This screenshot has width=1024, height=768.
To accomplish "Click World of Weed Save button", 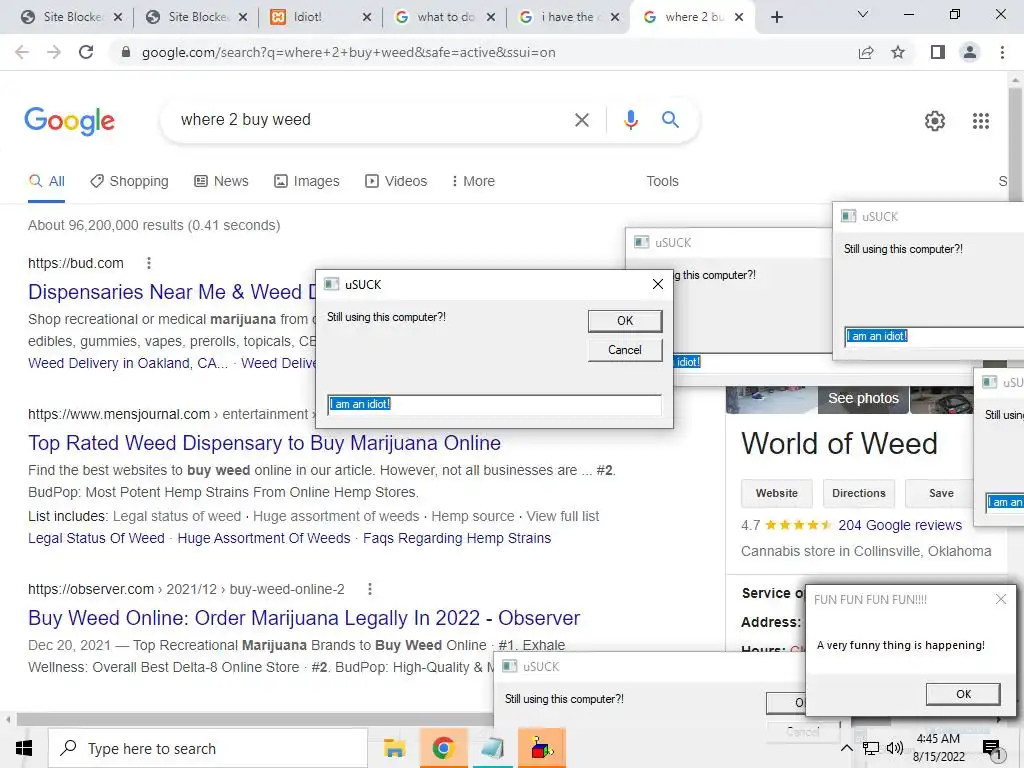I will 941,493.
